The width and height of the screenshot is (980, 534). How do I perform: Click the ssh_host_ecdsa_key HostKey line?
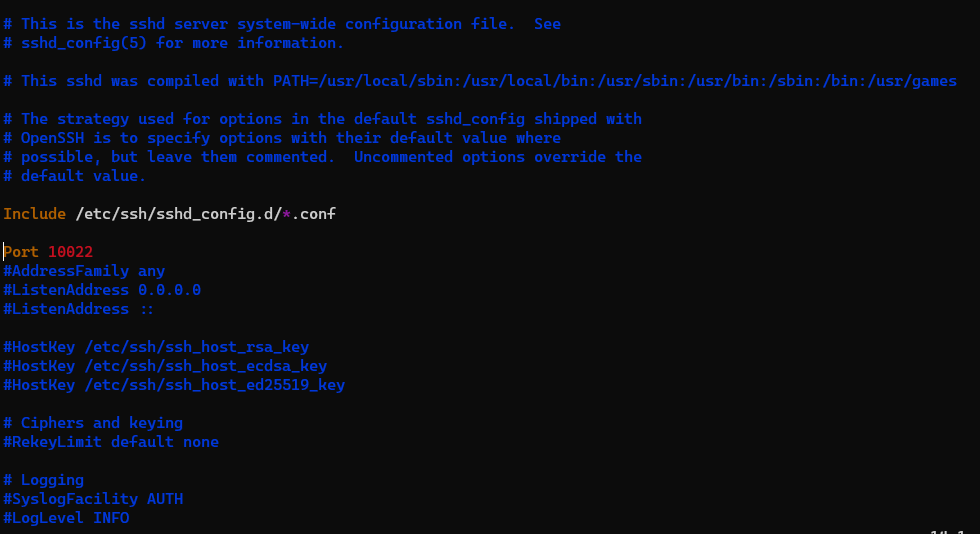165,366
